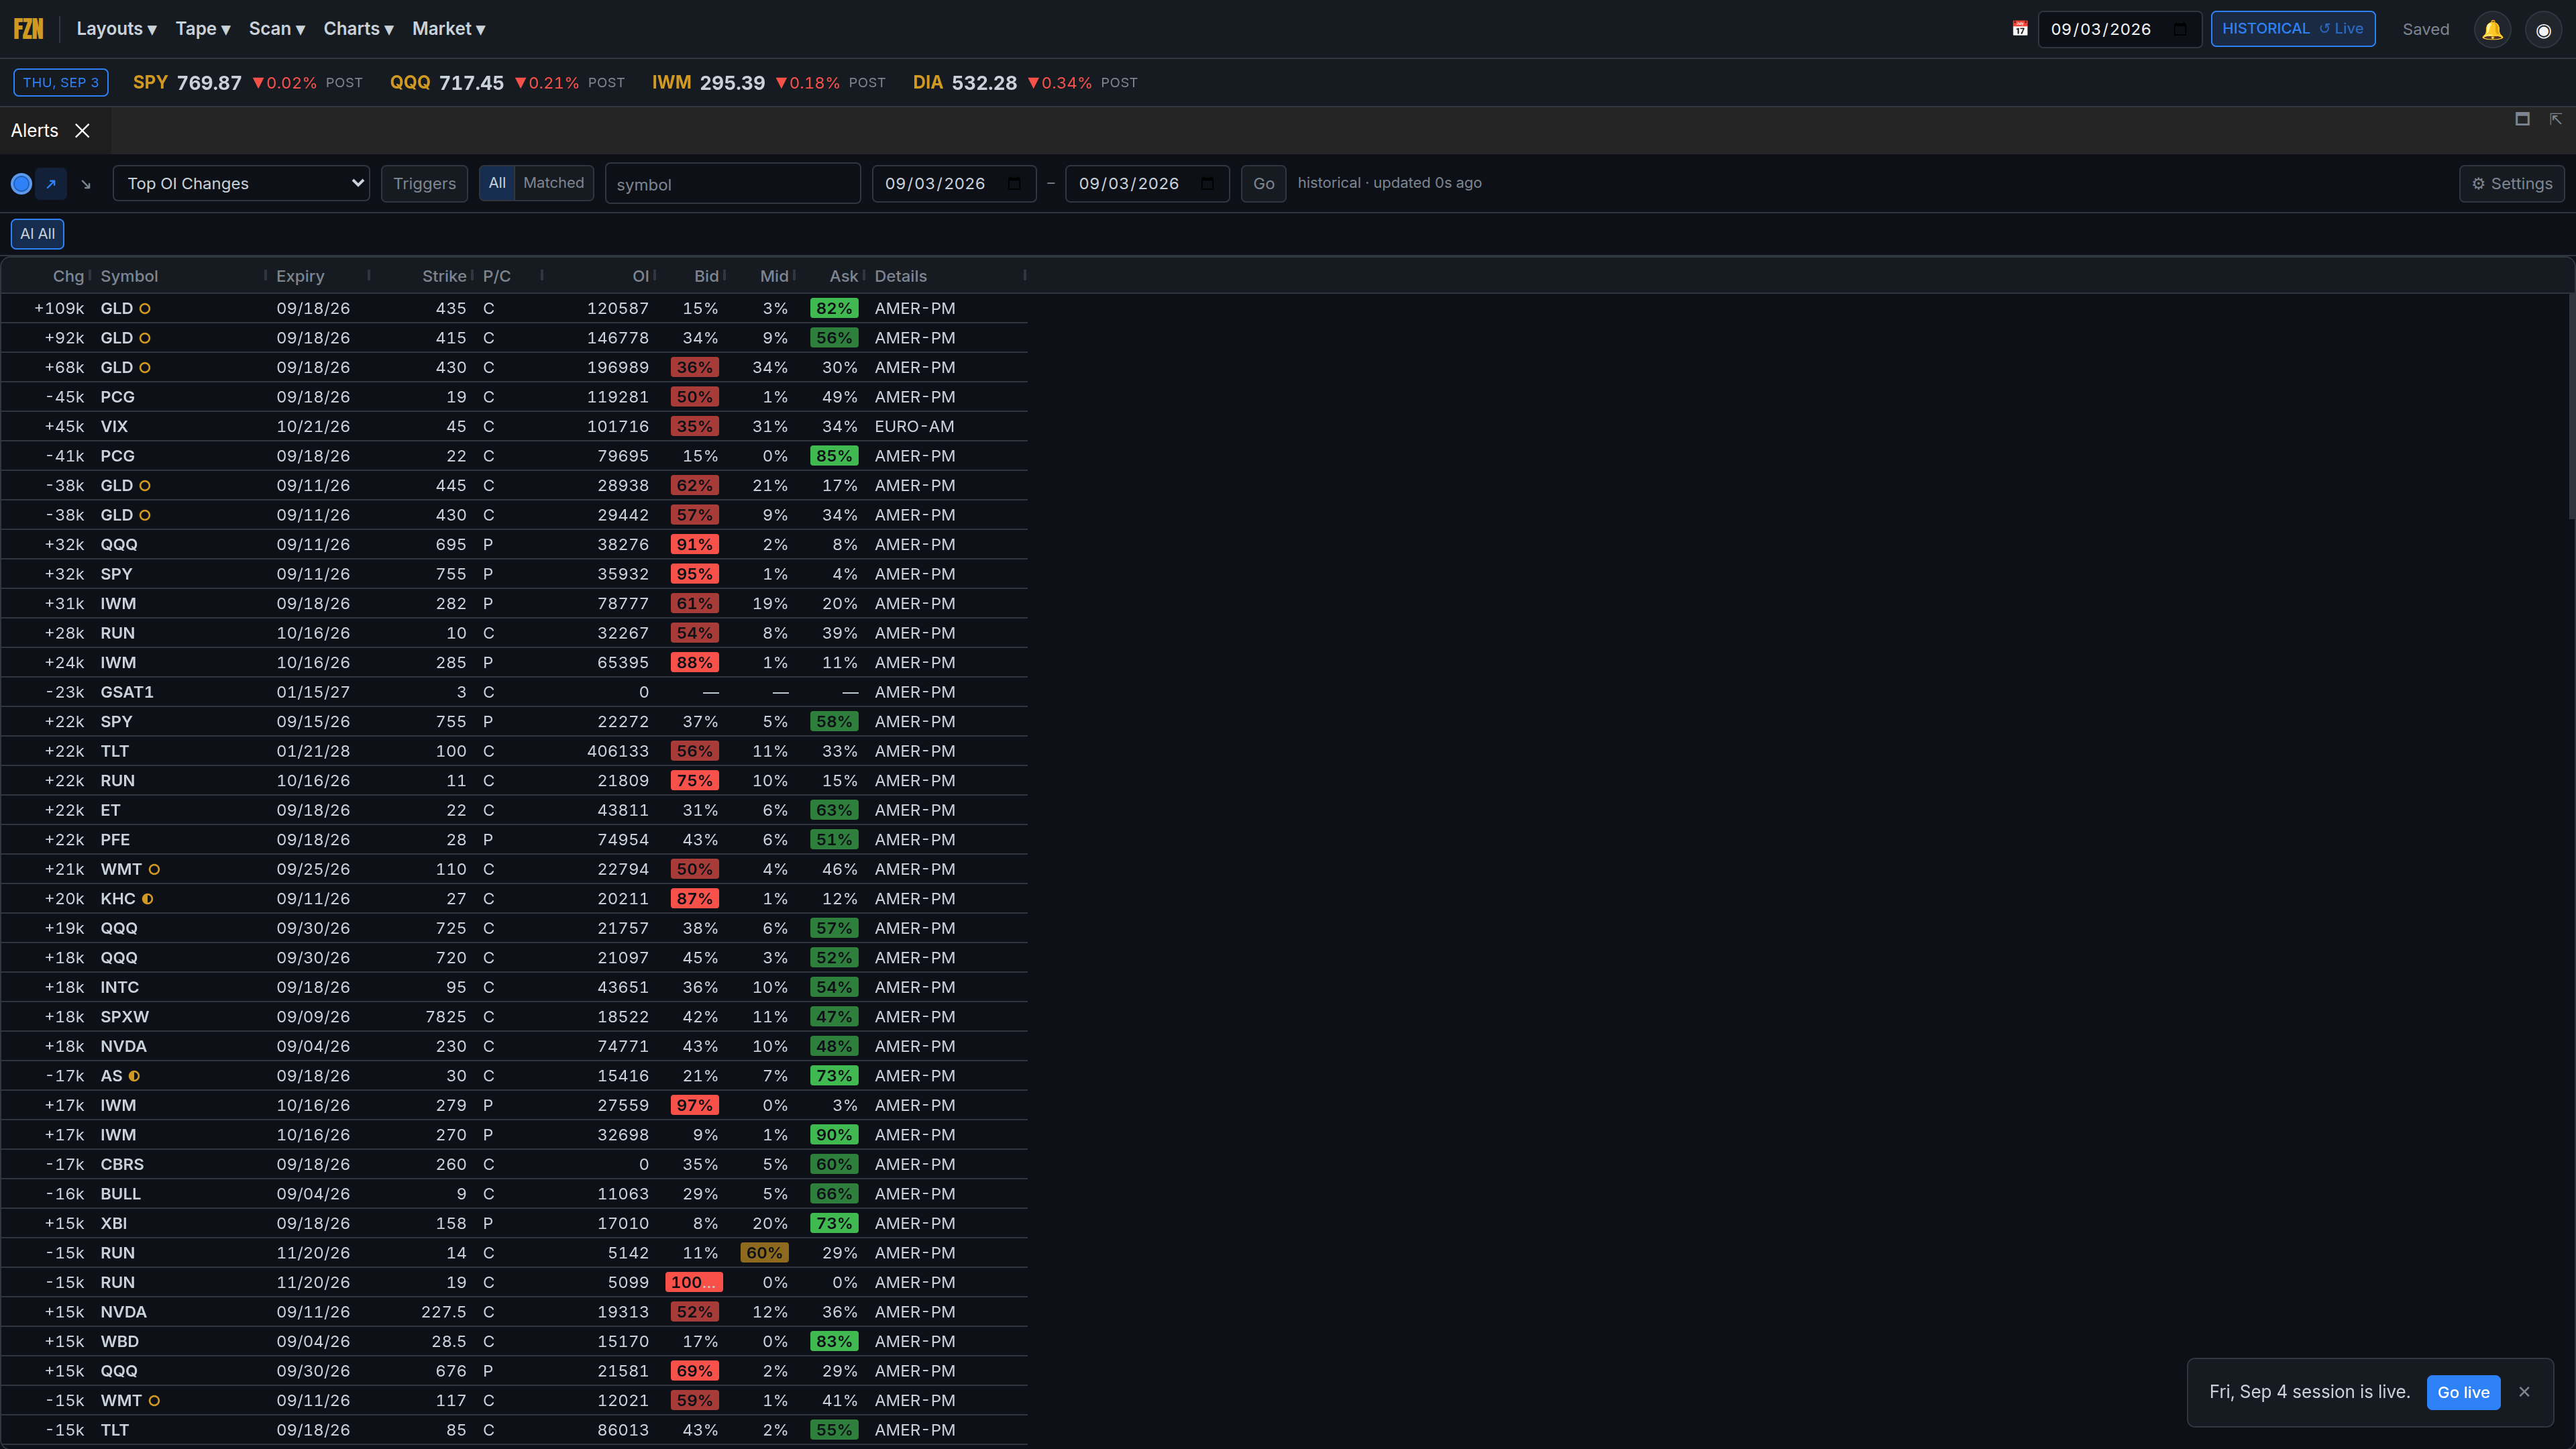Image resolution: width=2576 pixels, height=1449 pixels.
Task: Open the round profile icon beside the bell
Action: (2543, 30)
